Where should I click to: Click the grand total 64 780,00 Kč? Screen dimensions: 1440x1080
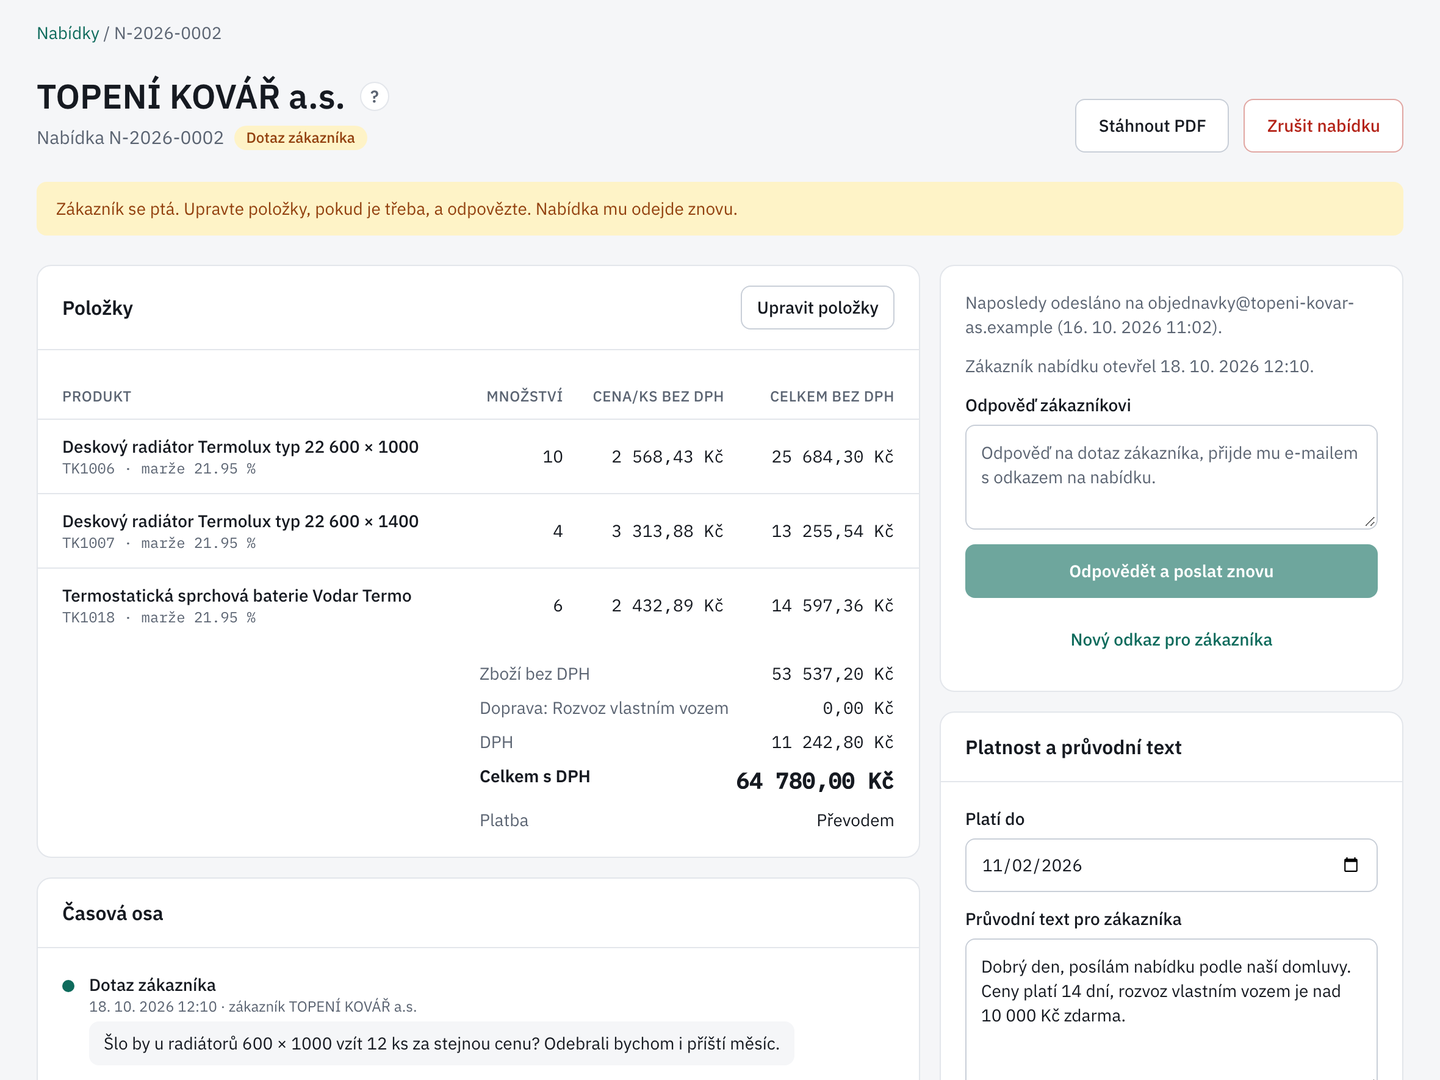point(814,781)
